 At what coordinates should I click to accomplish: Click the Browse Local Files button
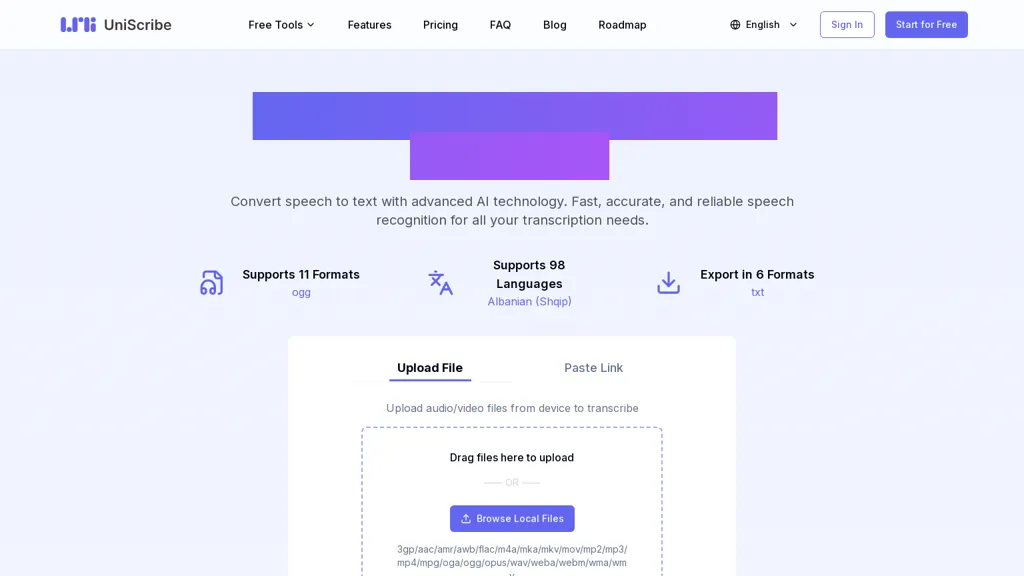512,519
